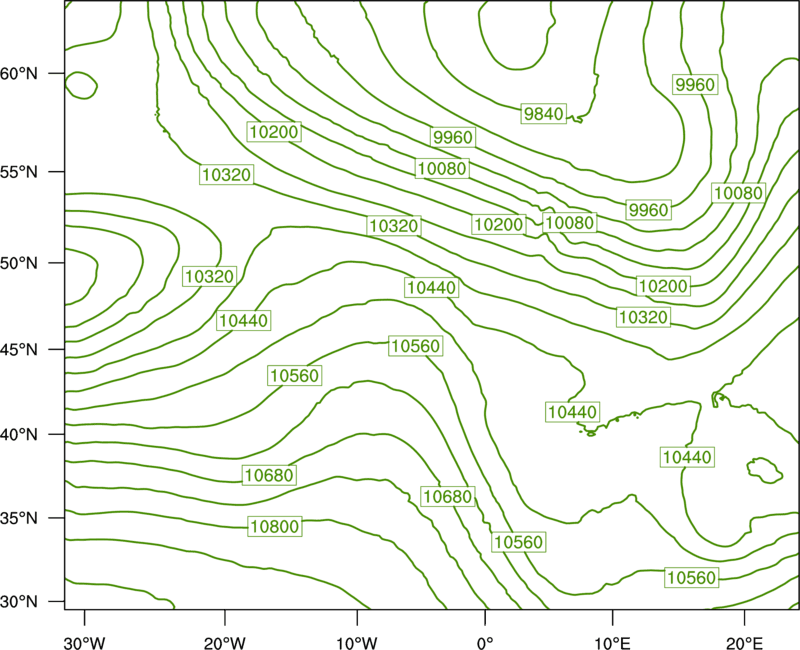Select the 9960 label near top right
The image size is (800, 650).
tap(695, 84)
